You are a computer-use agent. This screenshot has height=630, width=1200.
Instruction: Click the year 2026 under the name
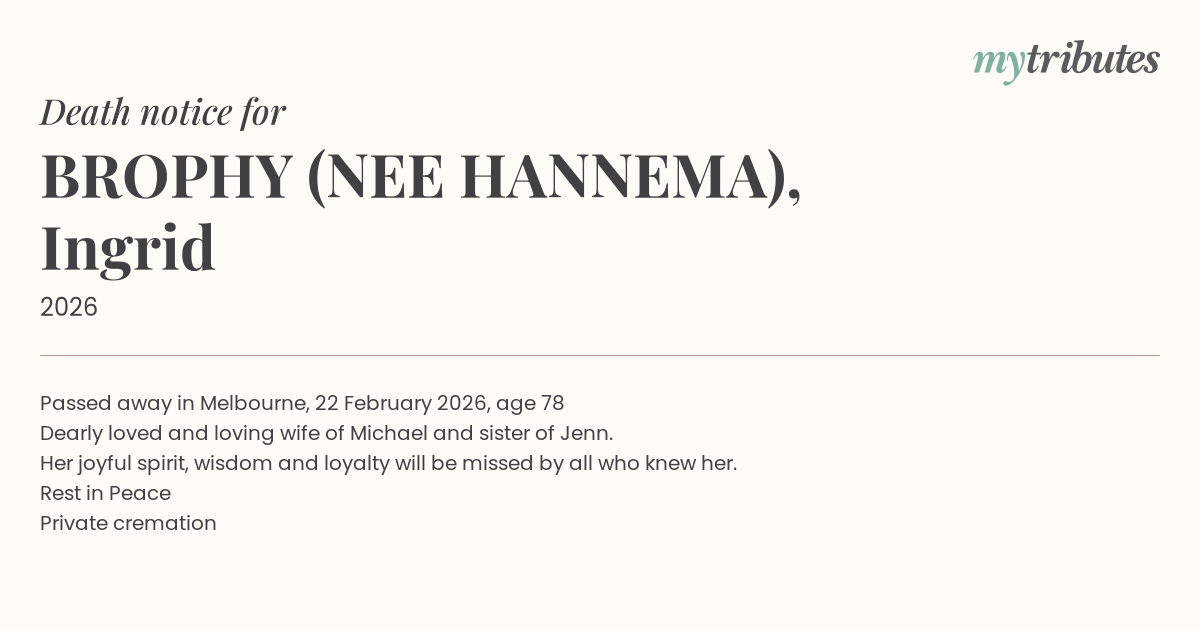click(69, 307)
